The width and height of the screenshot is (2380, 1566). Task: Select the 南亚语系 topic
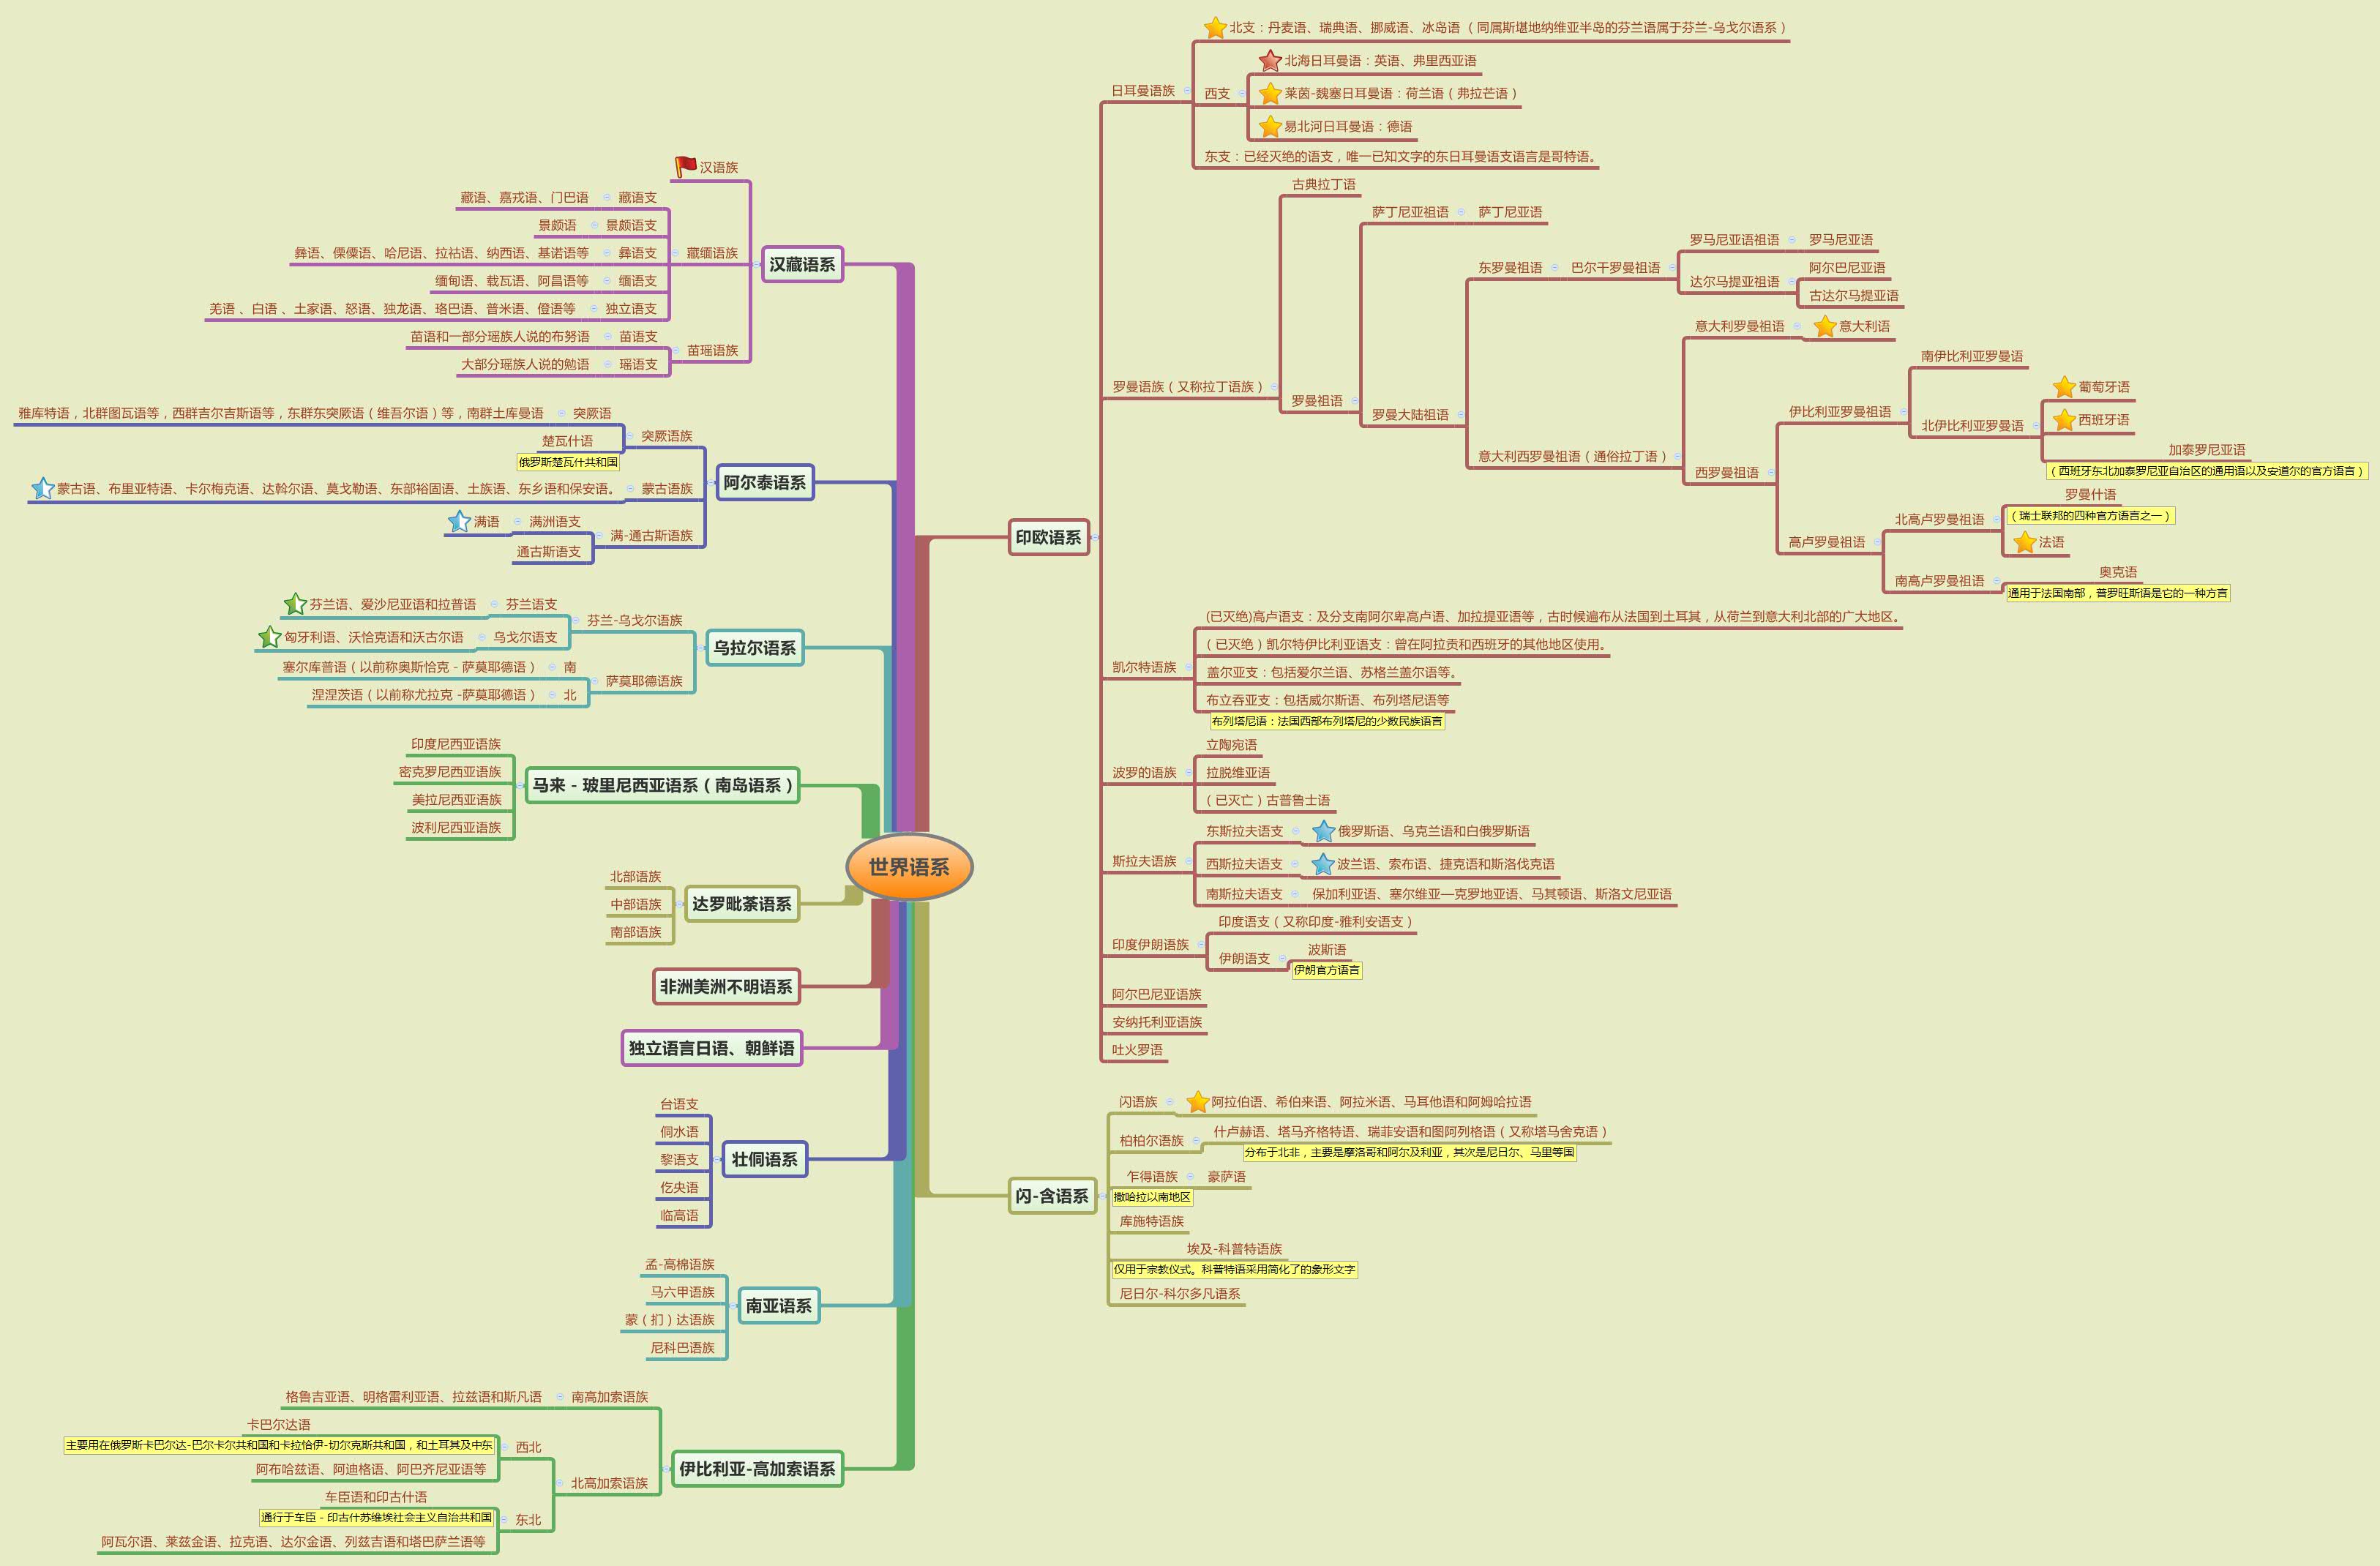point(778,1306)
